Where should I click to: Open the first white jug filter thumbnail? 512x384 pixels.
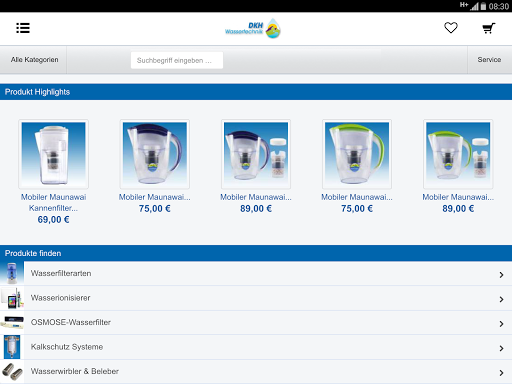point(53,154)
